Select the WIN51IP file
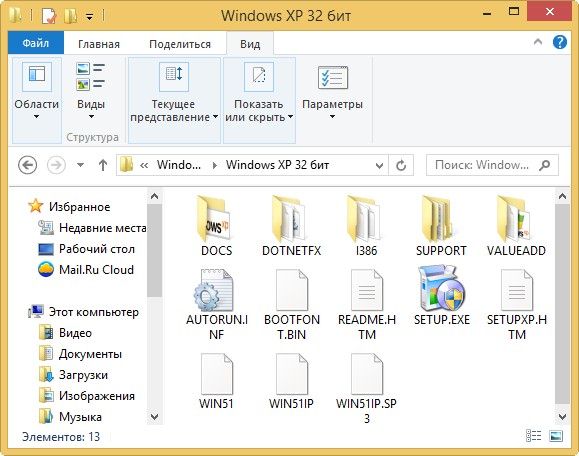The height and width of the screenshot is (456, 579). click(x=292, y=381)
